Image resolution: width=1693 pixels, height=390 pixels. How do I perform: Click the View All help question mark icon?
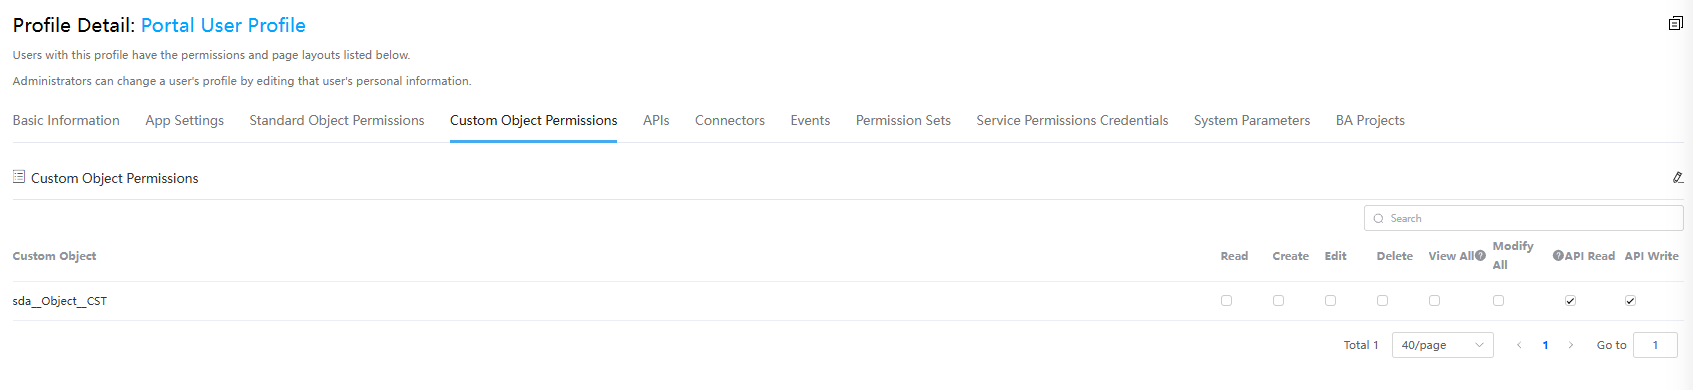click(x=1480, y=256)
